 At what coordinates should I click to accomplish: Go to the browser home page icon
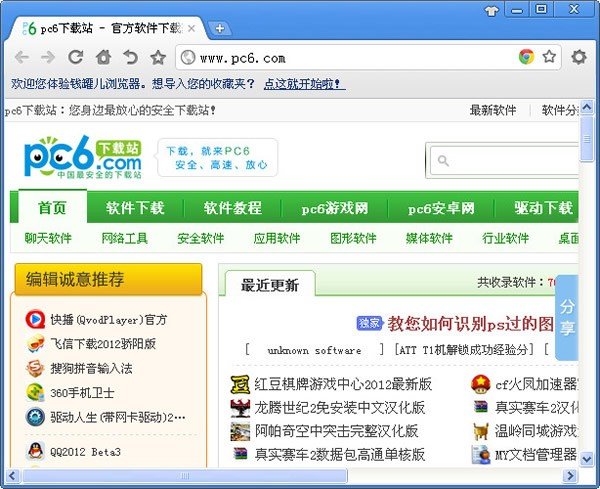[x=103, y=57]
